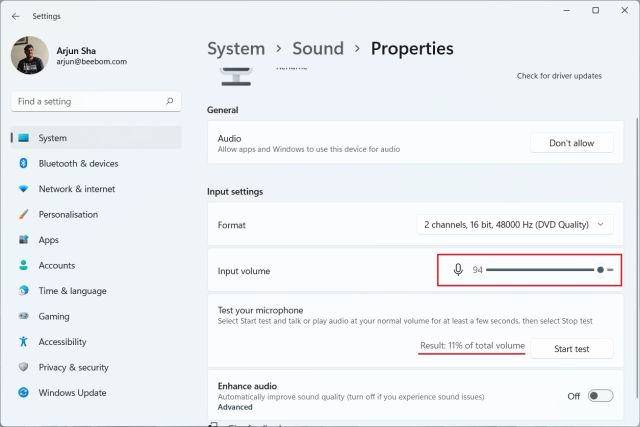Click the Input volume slider handle

[x=600, y=270]
